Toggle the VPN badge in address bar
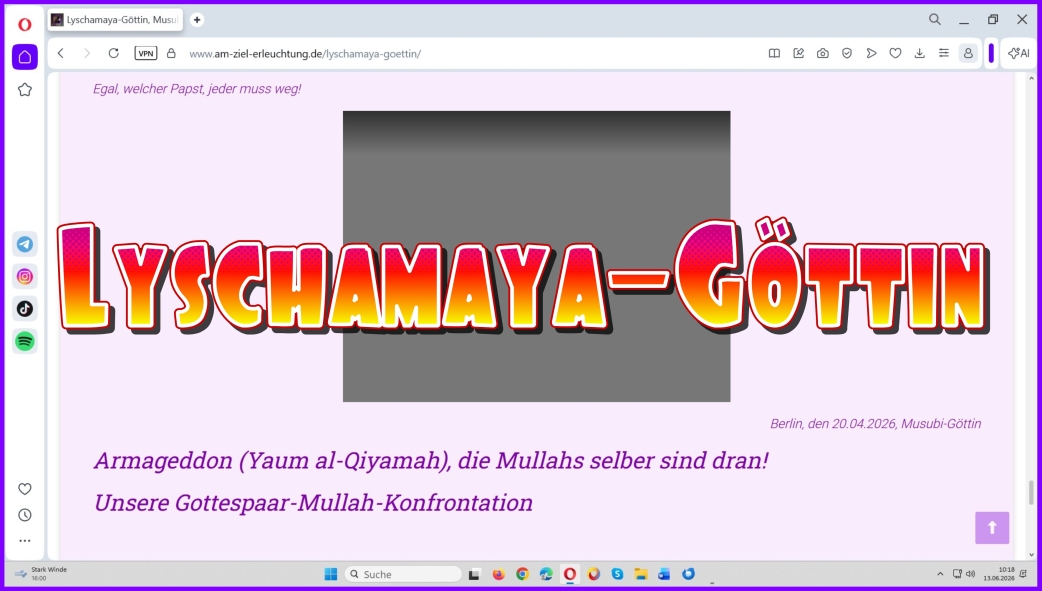This screenshot has height=591, width=1042. (146, 54)
